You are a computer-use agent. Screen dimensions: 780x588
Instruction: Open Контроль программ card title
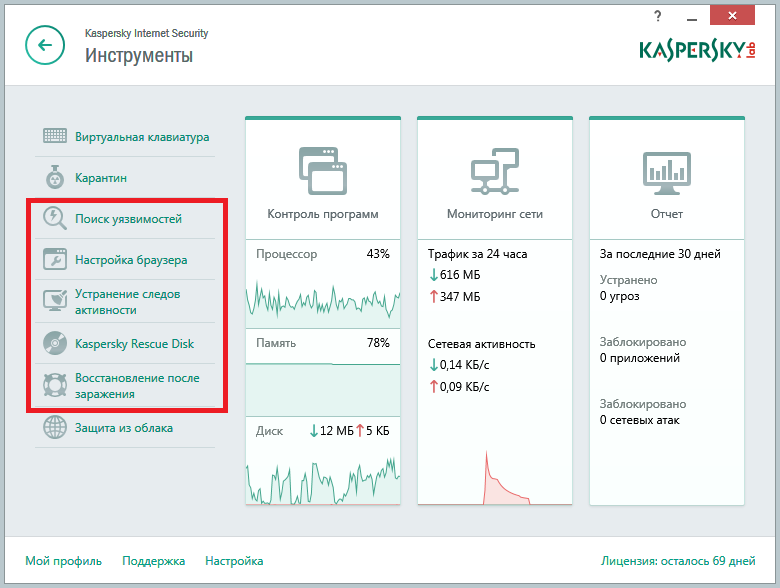[x=323, y=214]
